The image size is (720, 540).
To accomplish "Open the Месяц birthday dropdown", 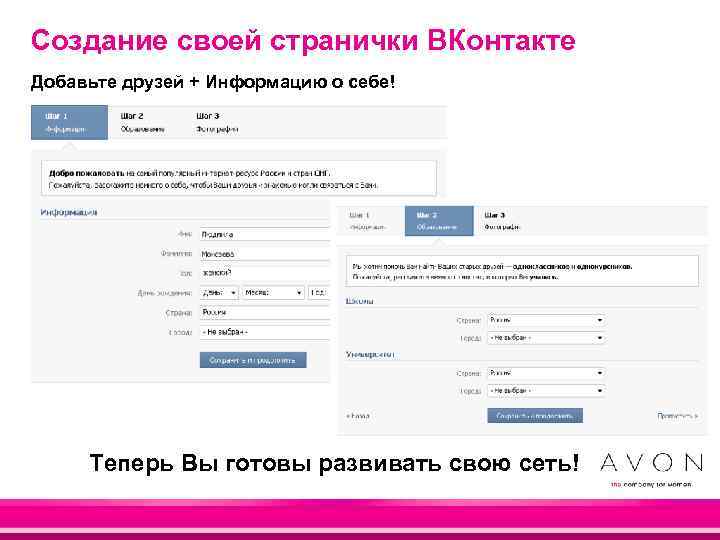I will pos(273,292).
